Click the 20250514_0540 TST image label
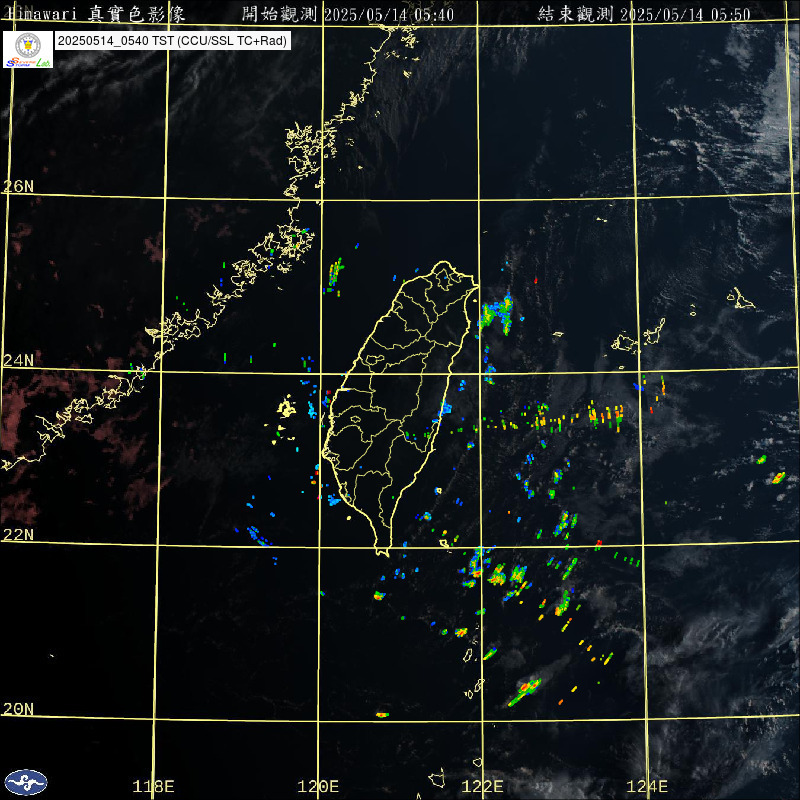Image resolution: width=800 pixels, height=800 pixels. pos(172,41)
